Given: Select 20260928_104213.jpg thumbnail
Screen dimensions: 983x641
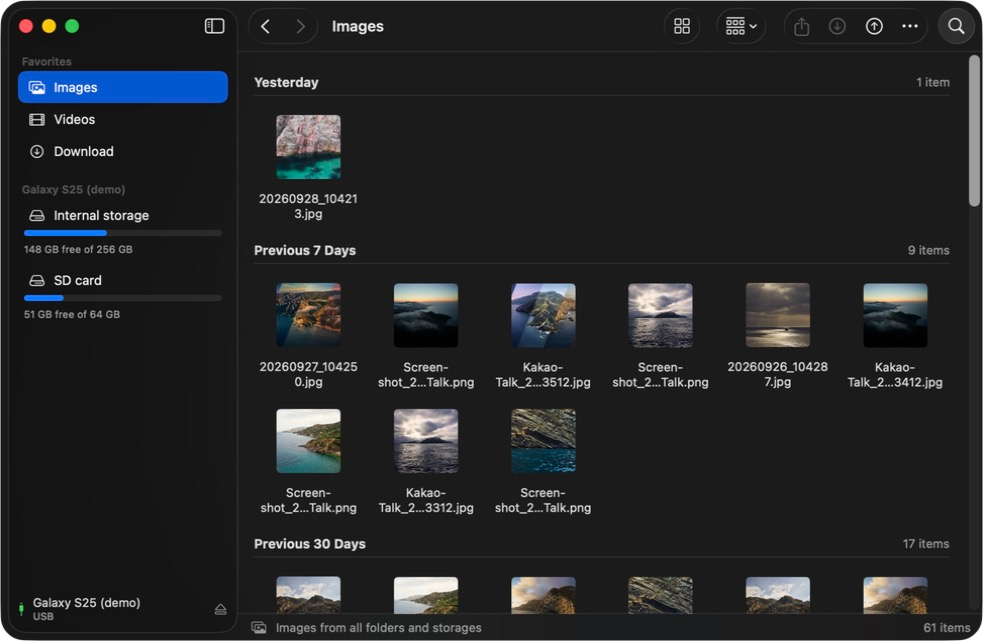Looking at the screenshot, I should (308, 147).
